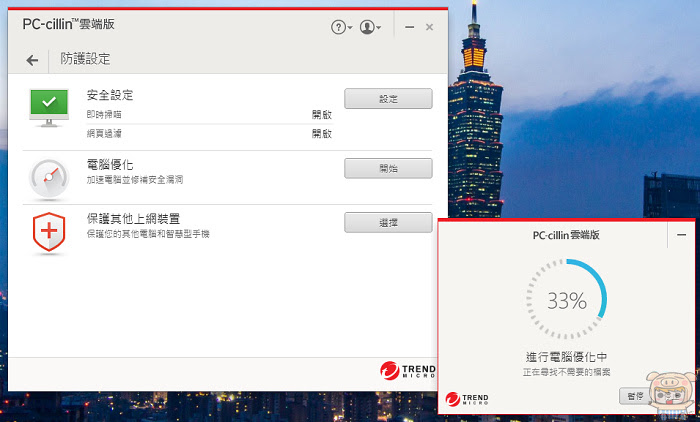Click 正在尋找不需要的檔案 status text

tap(567, 372)
